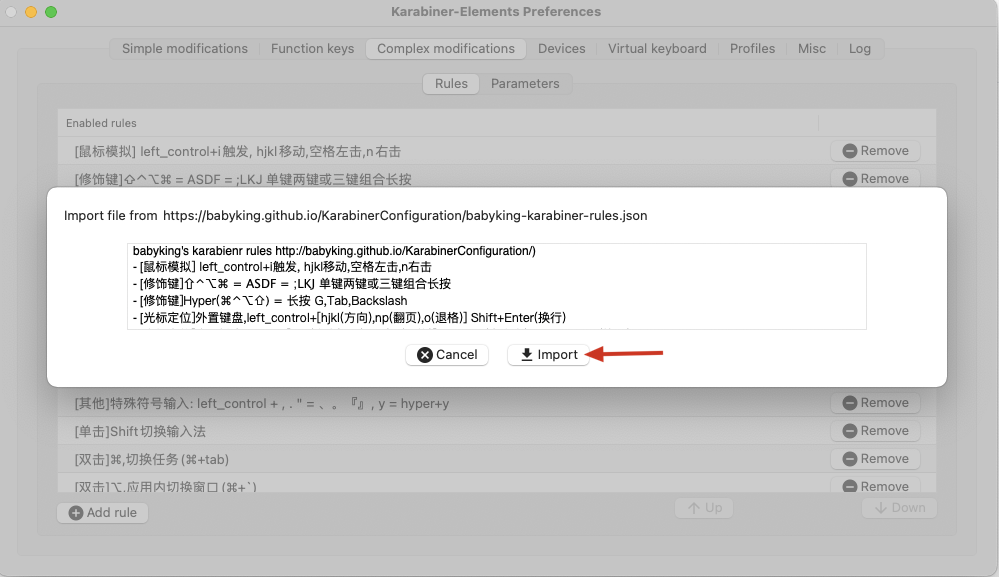Remove the 修饰键 ASDF rule
Screen dimensions: 999x577
[875, 179]
